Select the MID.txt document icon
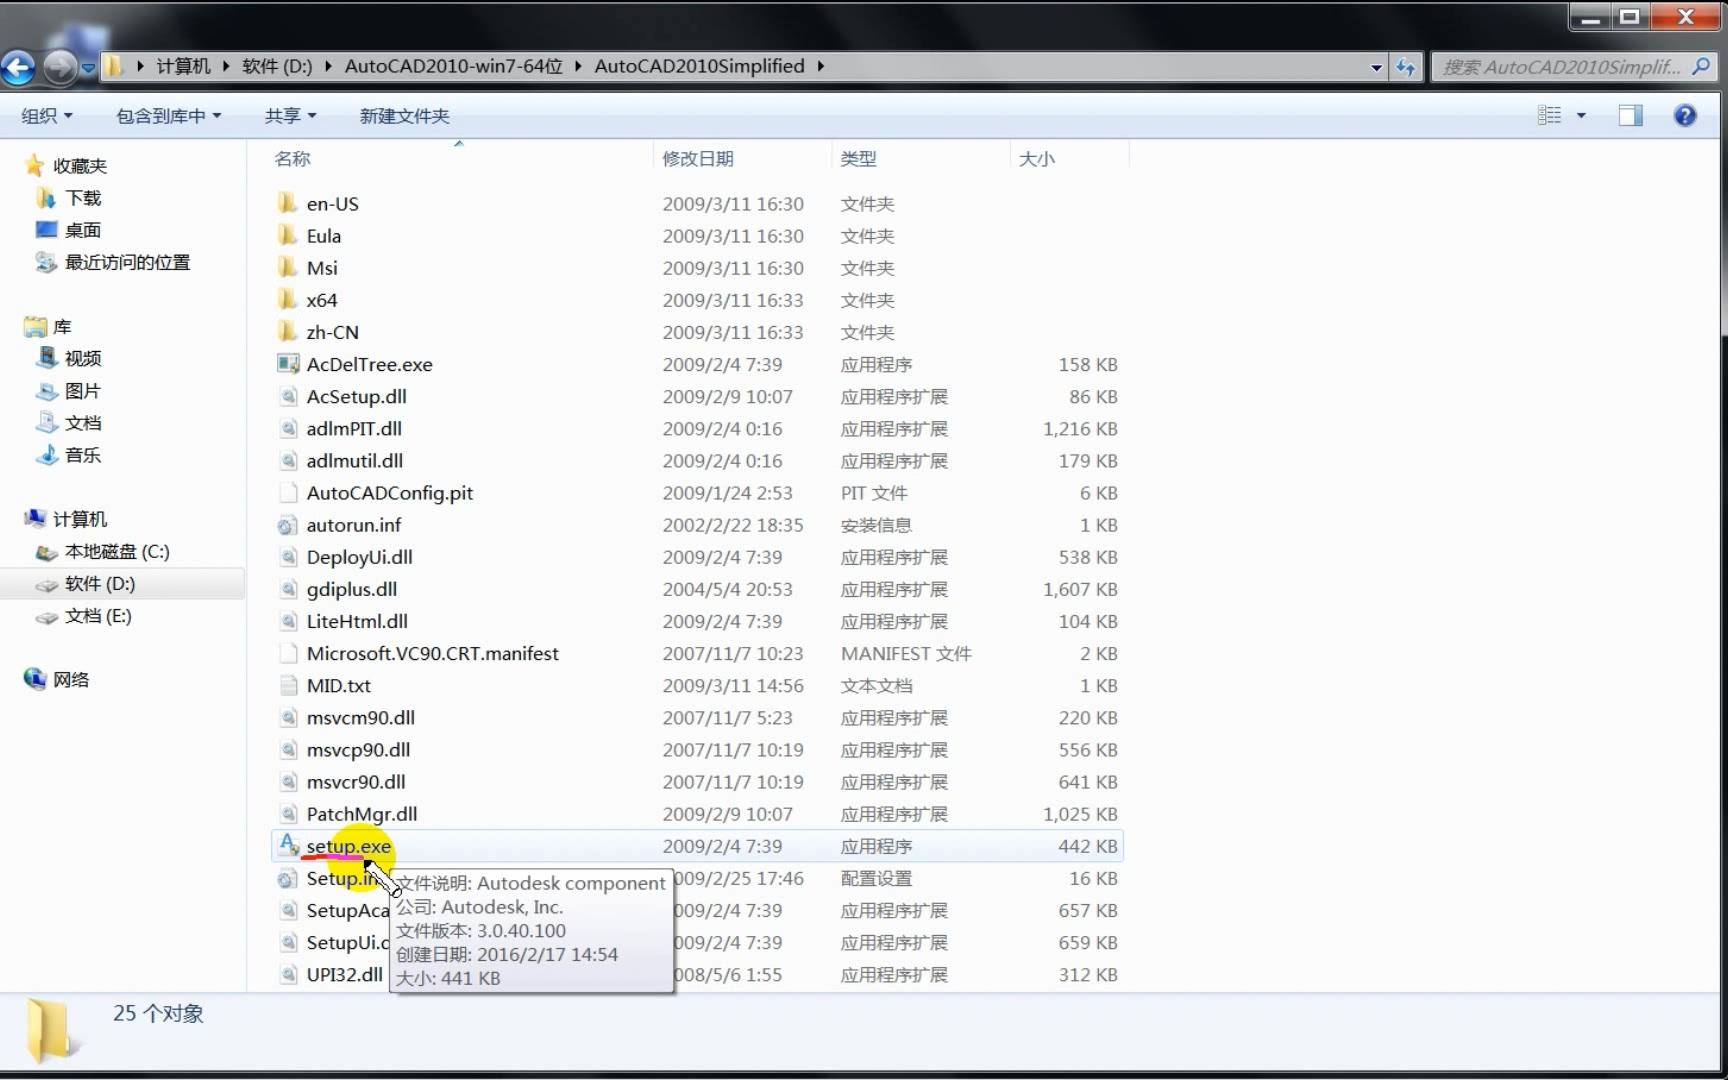This screenshot has width=1728, height=1080. [288, 685]
